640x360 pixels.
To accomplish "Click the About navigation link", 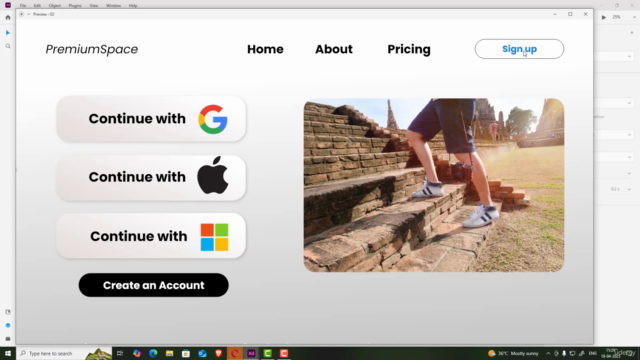I will pyautogui.click(x=333, y=49).
